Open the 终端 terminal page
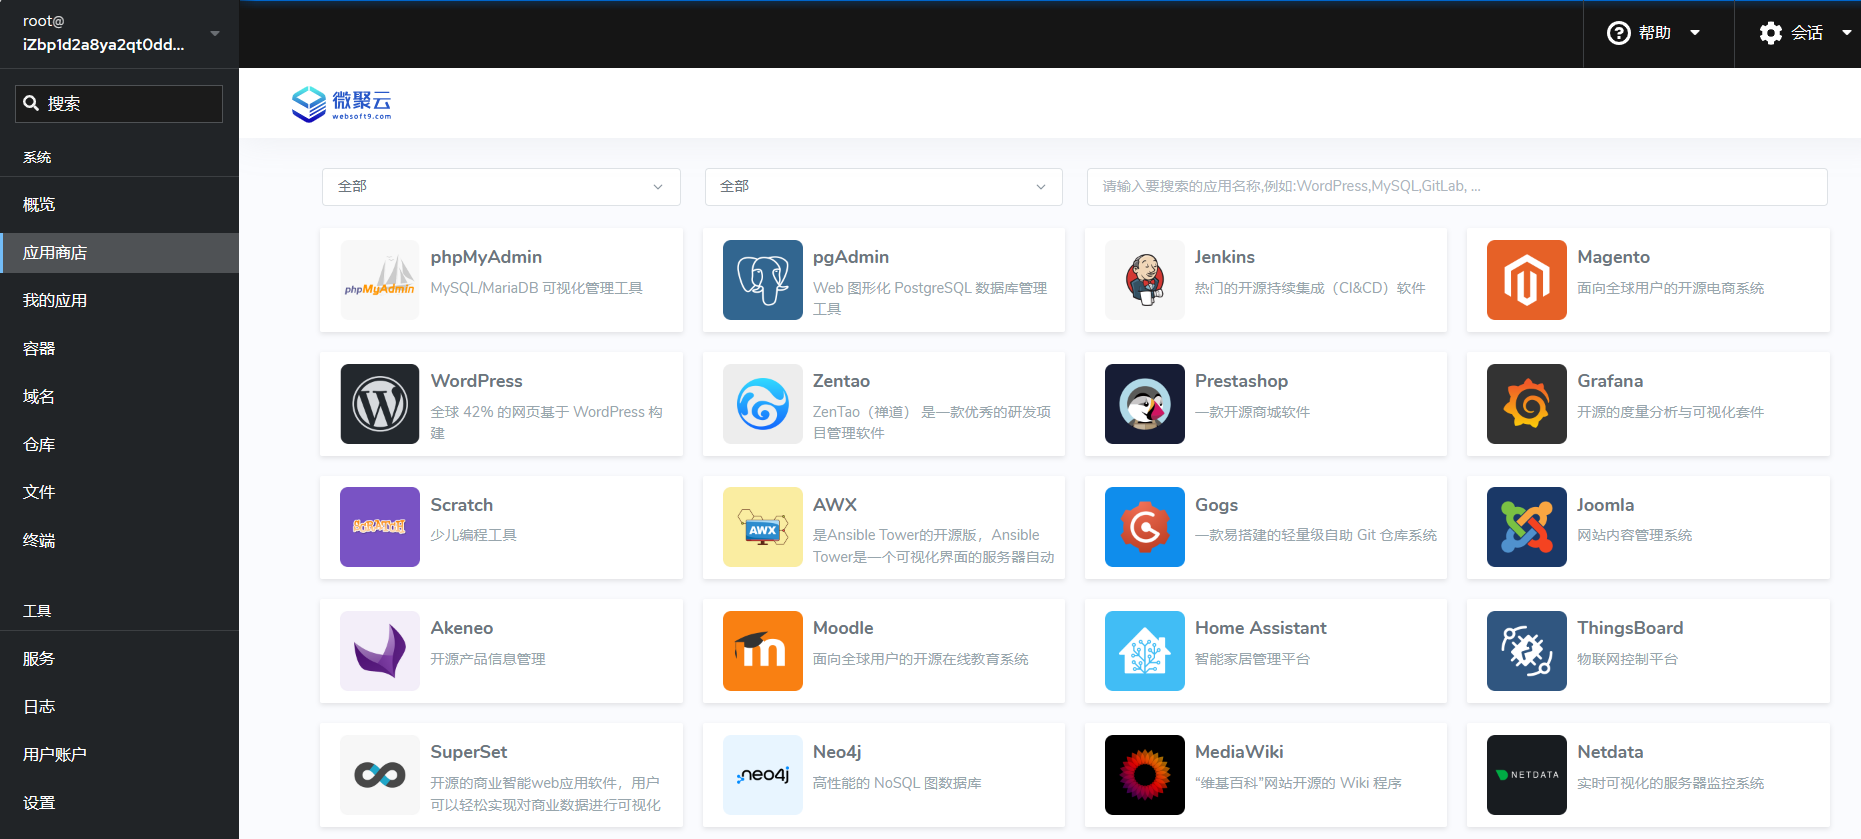 tap(39, 541)
